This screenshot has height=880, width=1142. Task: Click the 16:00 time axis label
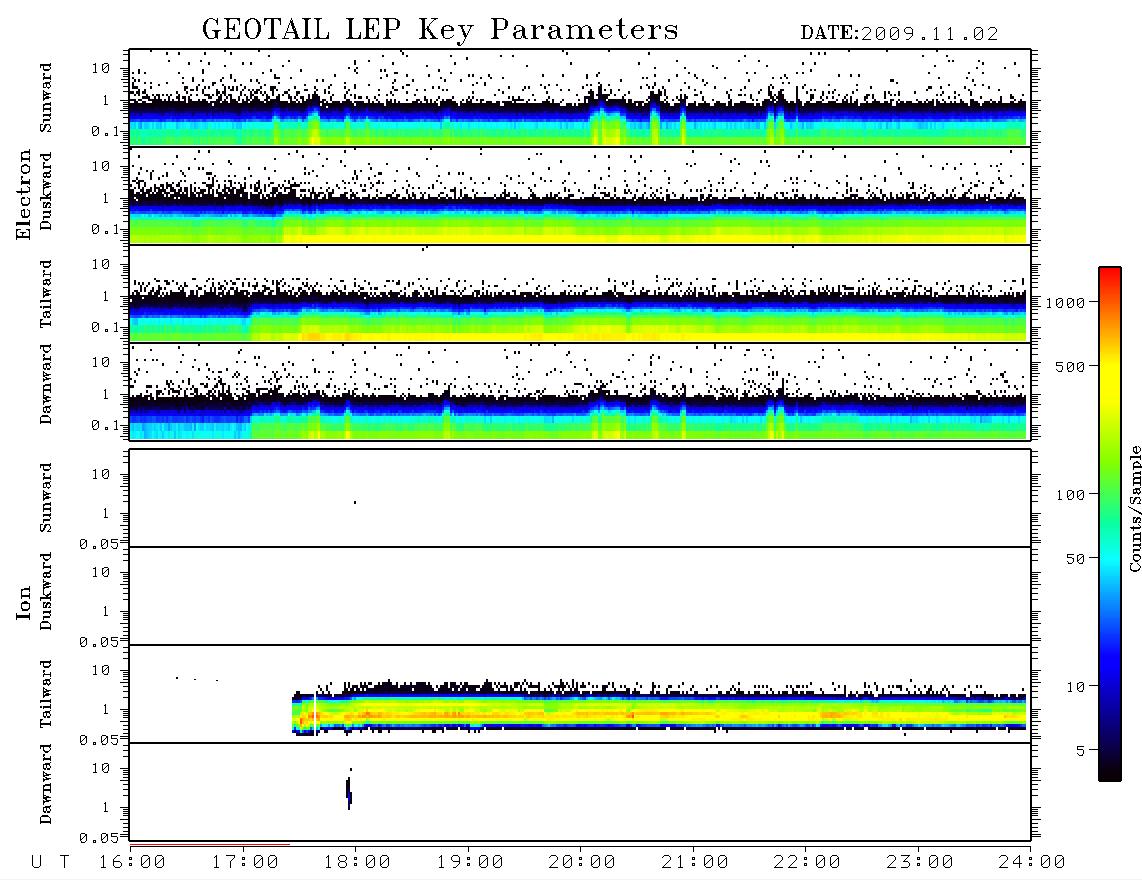point(132,863)
